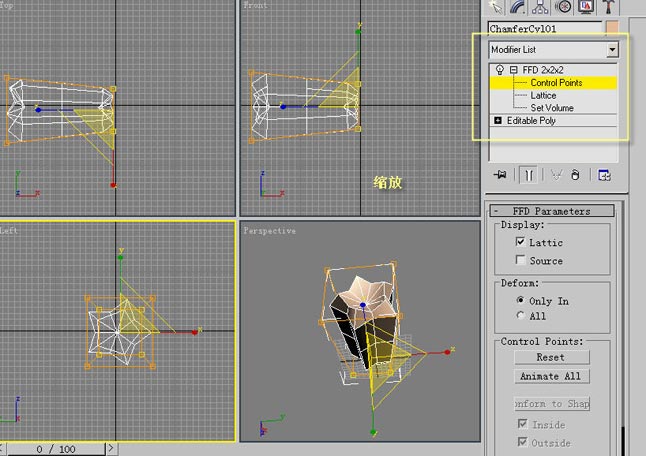Viewport: 646px width, 456px height.
Task: Open the Hierarchy panel tab
Action: (540, 7)
